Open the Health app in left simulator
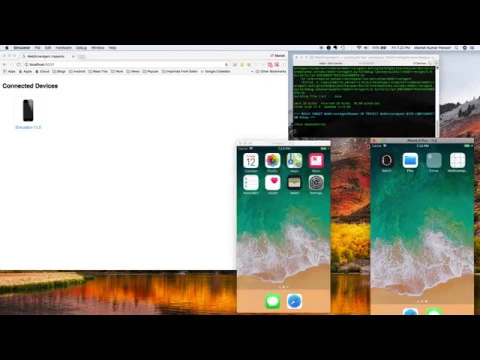480x360 pixels. [272, 183]
